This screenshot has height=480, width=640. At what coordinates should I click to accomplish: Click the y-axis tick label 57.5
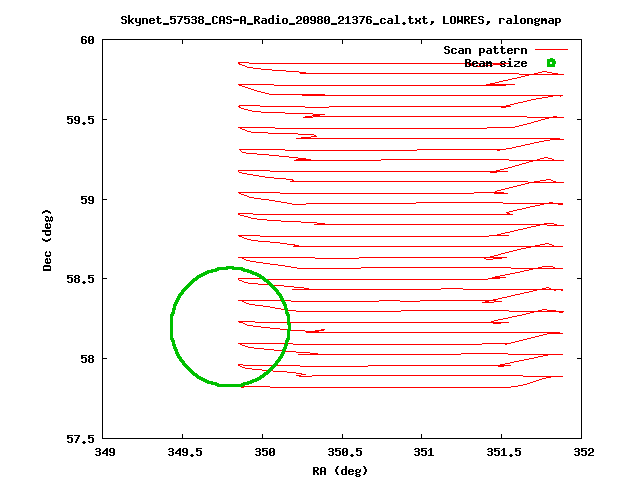pyautogui.click(x=80, y=439)
